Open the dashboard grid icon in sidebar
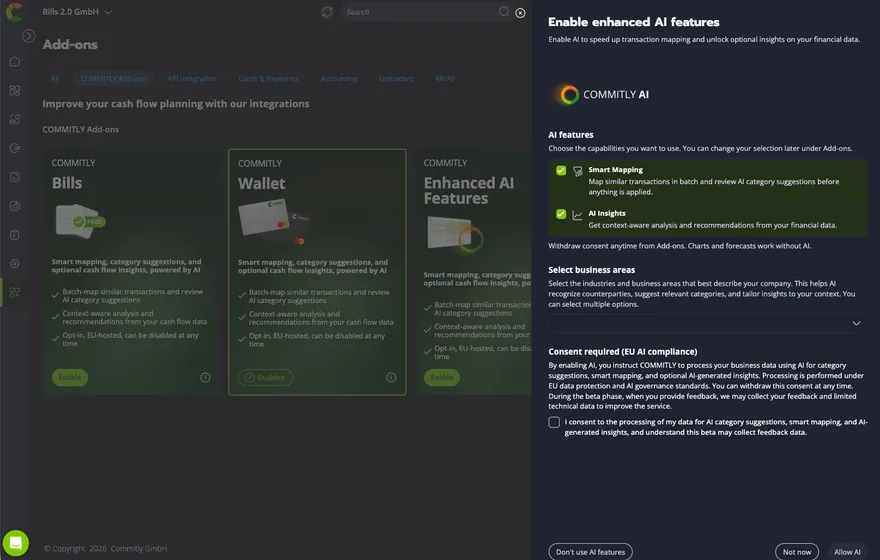880x560 pixels. coord(15,90)
